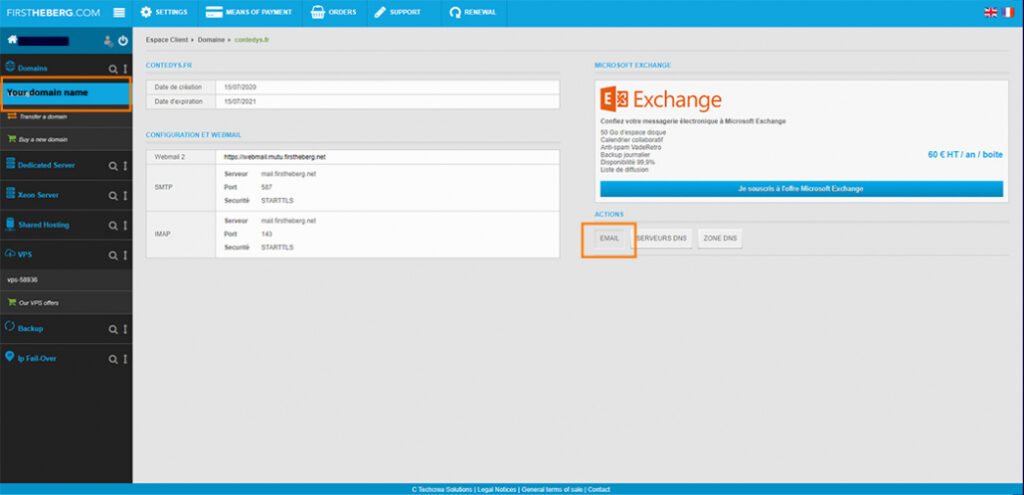
Task: Click the EMAIL action button
Action: pyautogui.click(x=609, y=239)
